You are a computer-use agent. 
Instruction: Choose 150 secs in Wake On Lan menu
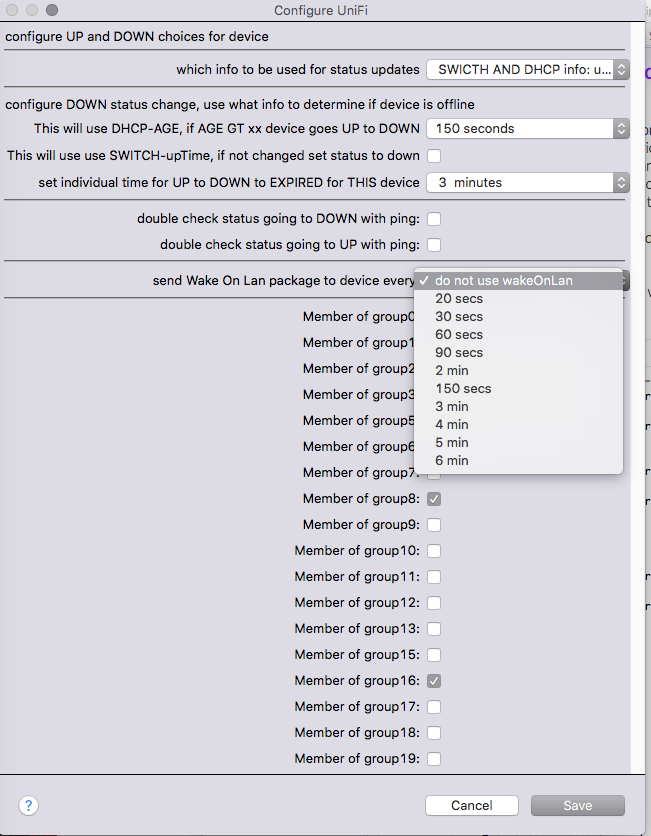point(518,389)
